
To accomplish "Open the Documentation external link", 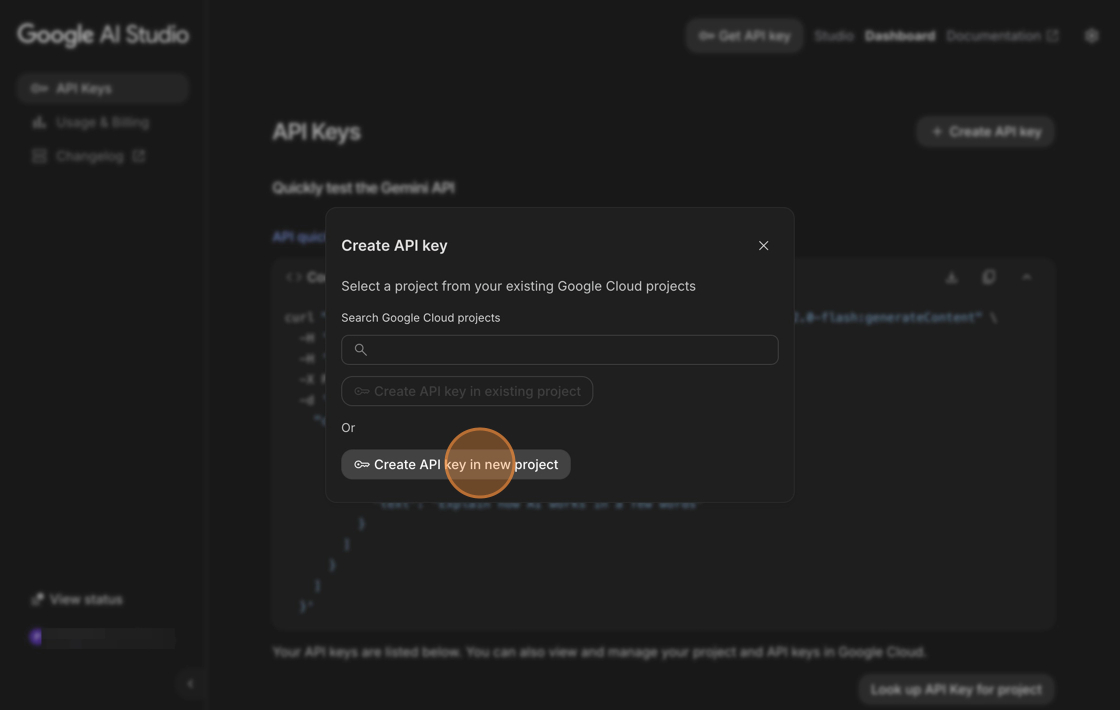I will pyautogui.click(x=1001, y=36).
